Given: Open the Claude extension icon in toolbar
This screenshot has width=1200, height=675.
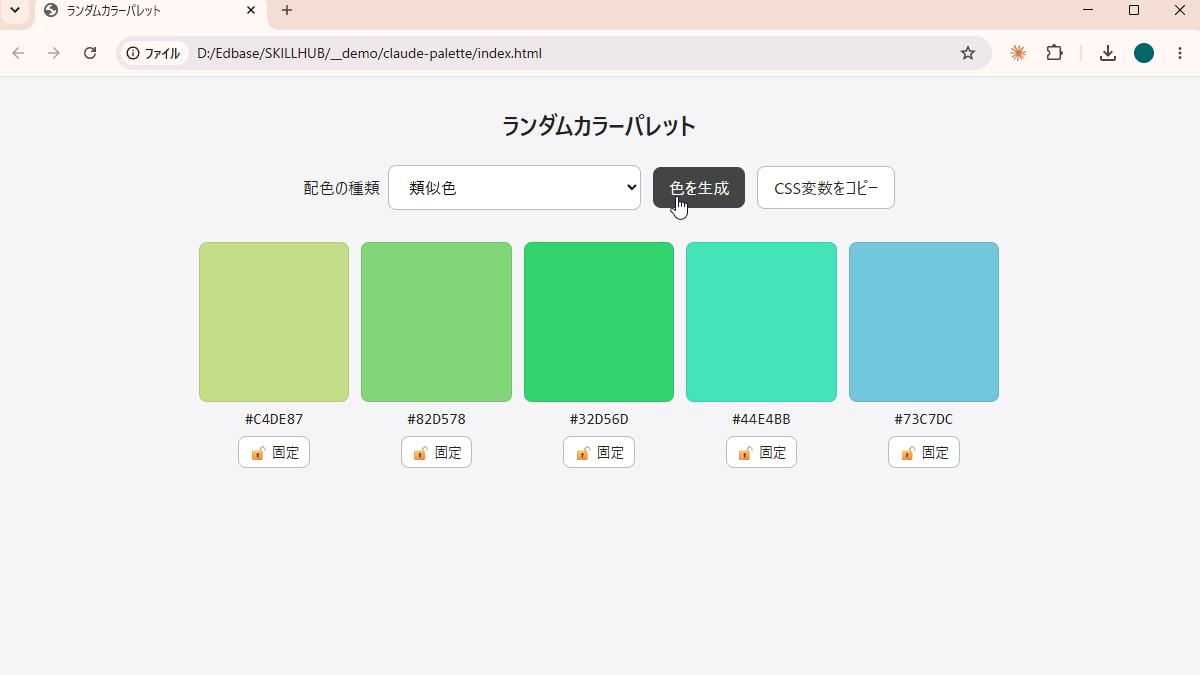Looking at the screenshot, I should pyautogui.click(x=1018, y=53).
